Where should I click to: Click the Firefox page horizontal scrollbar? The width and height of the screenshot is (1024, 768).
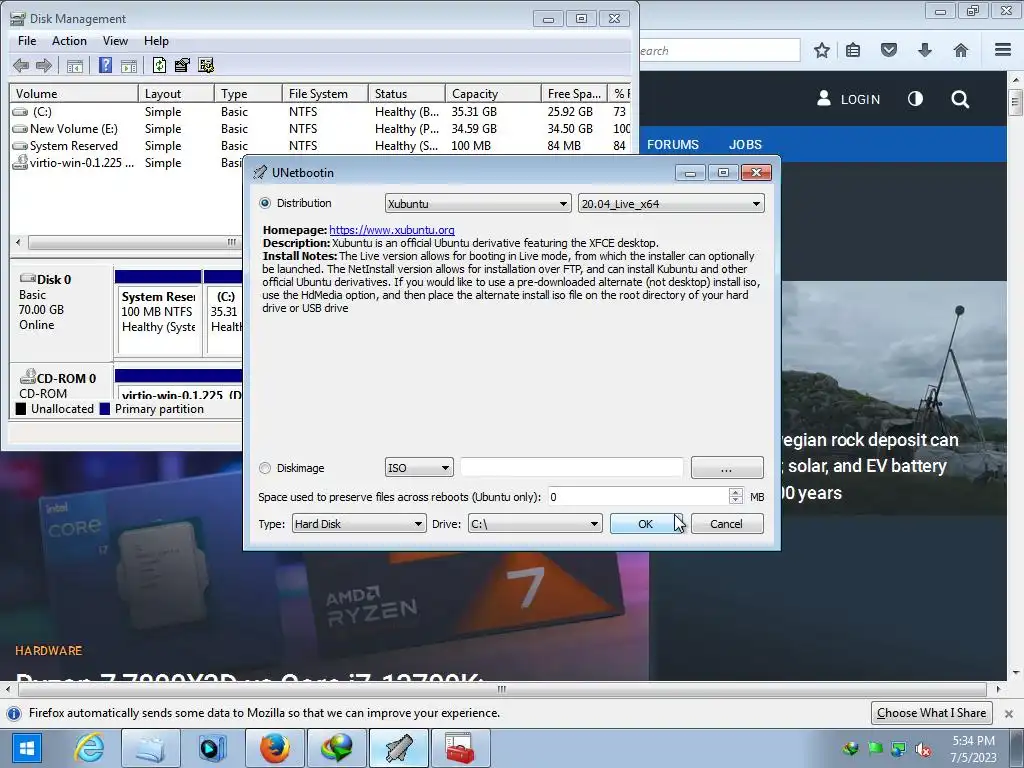502,689
